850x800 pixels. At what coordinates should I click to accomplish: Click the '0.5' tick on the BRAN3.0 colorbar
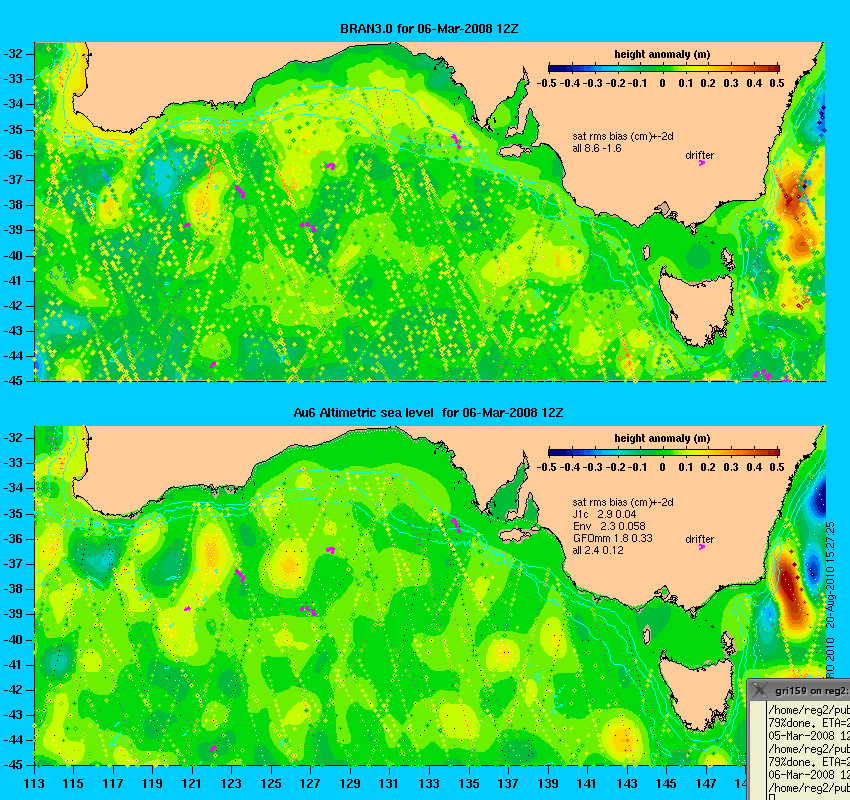tap(777, 83)
